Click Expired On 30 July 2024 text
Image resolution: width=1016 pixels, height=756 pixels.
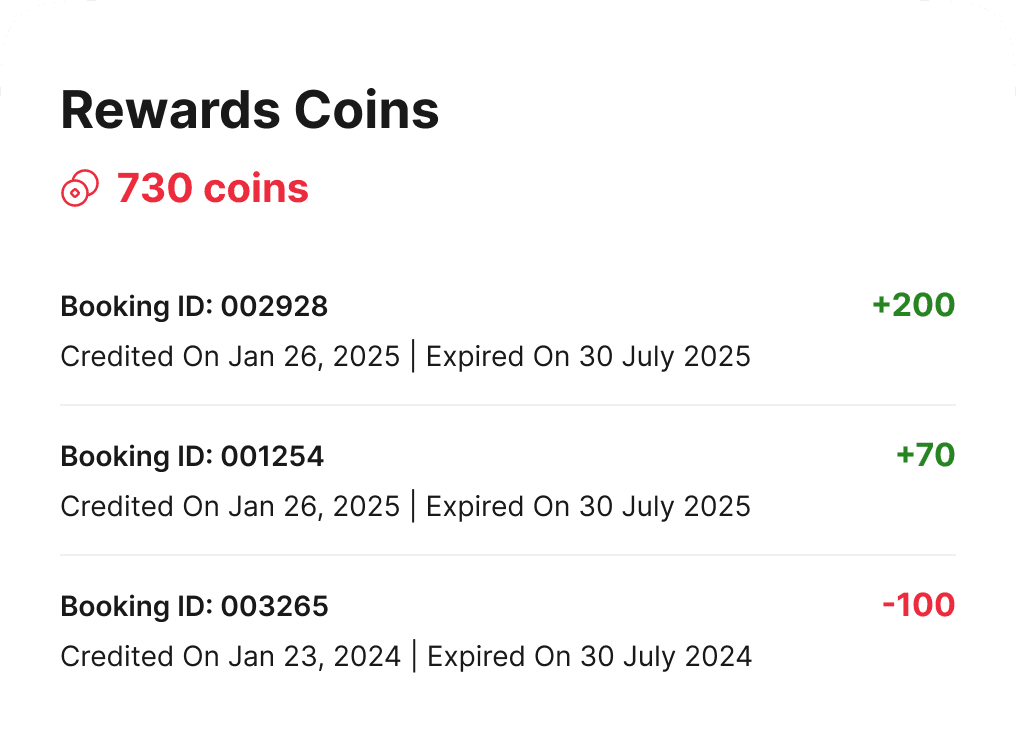tap(589, 656)
